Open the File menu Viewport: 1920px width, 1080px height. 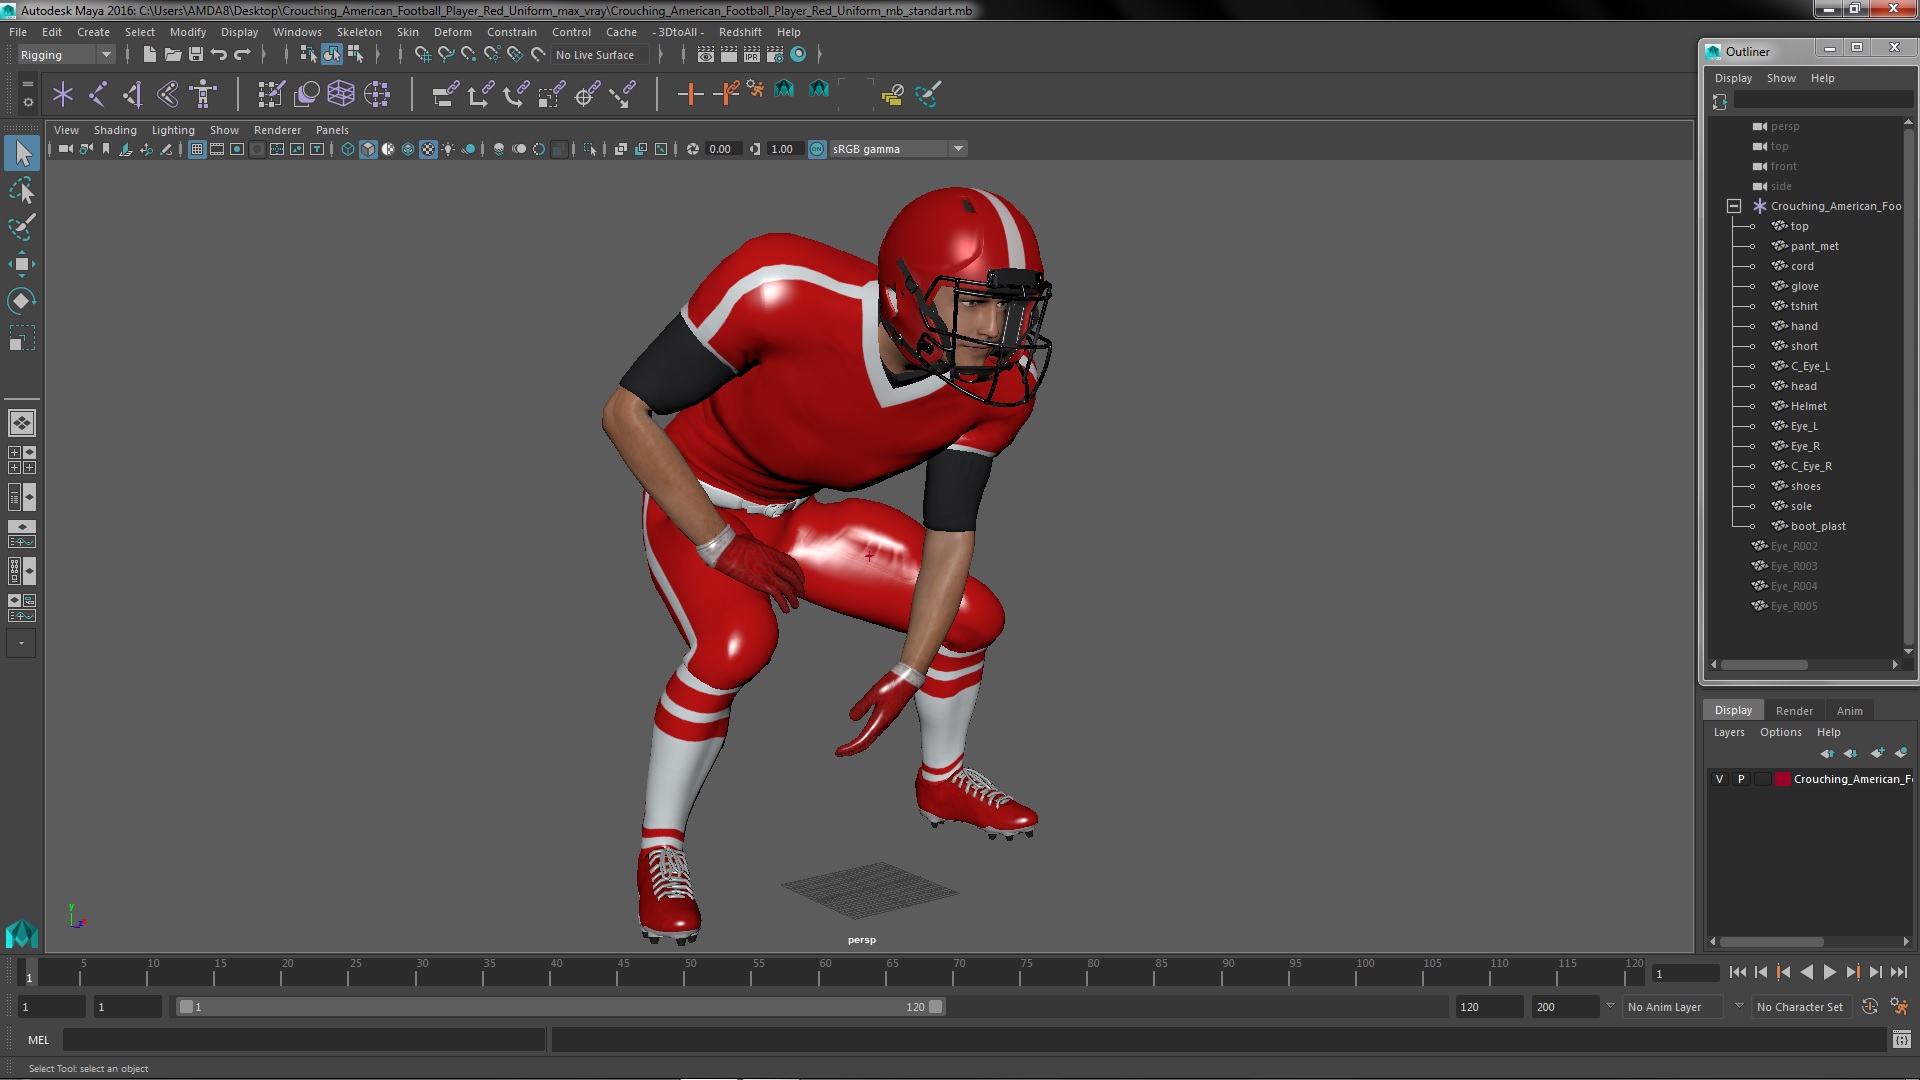click(18, 32)
